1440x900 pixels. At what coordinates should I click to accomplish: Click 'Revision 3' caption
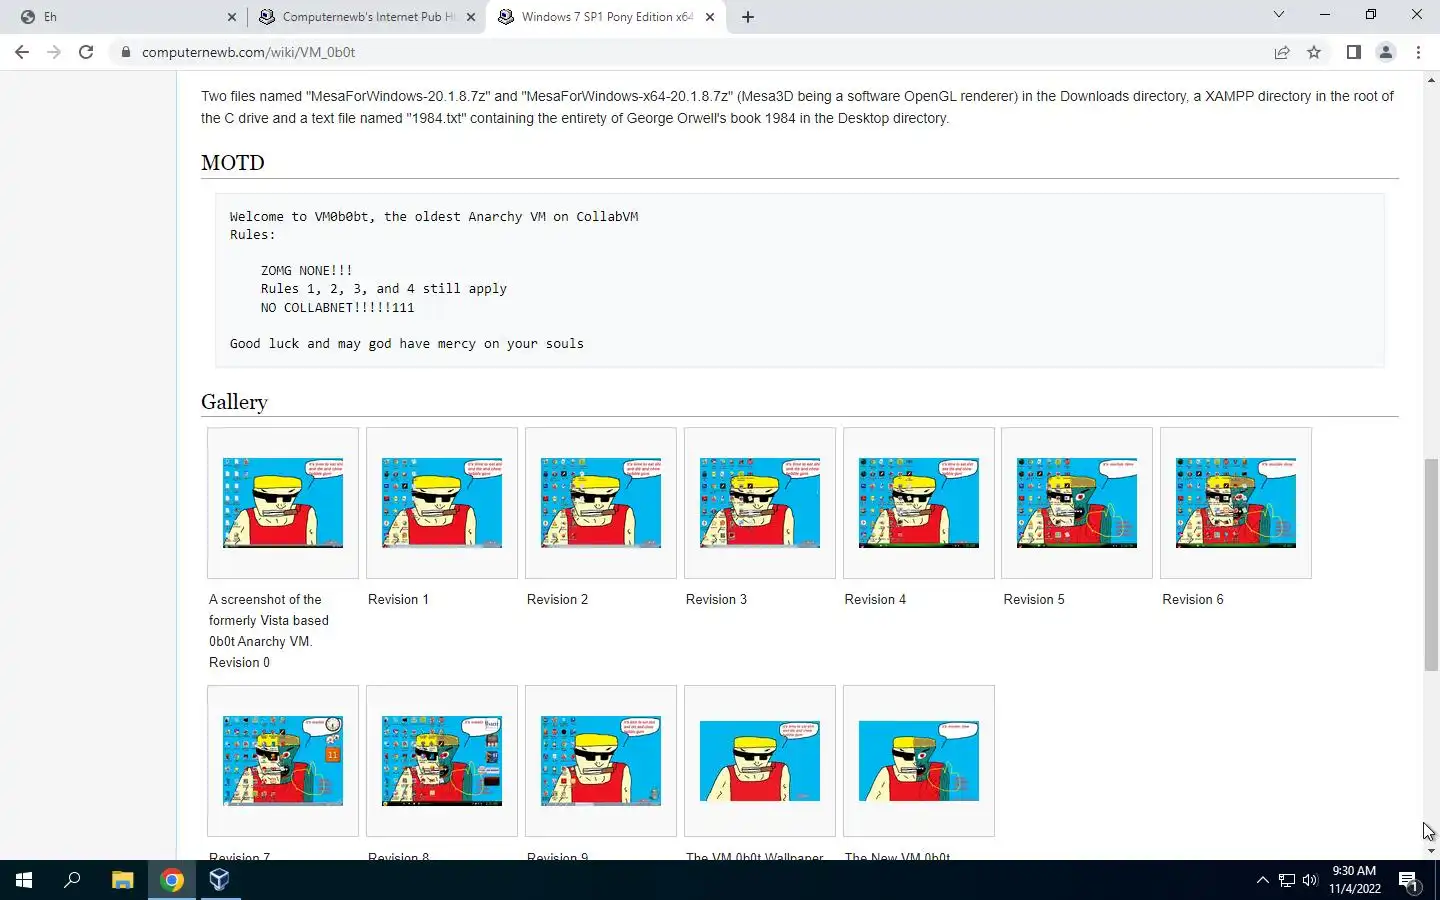[716, 599]
